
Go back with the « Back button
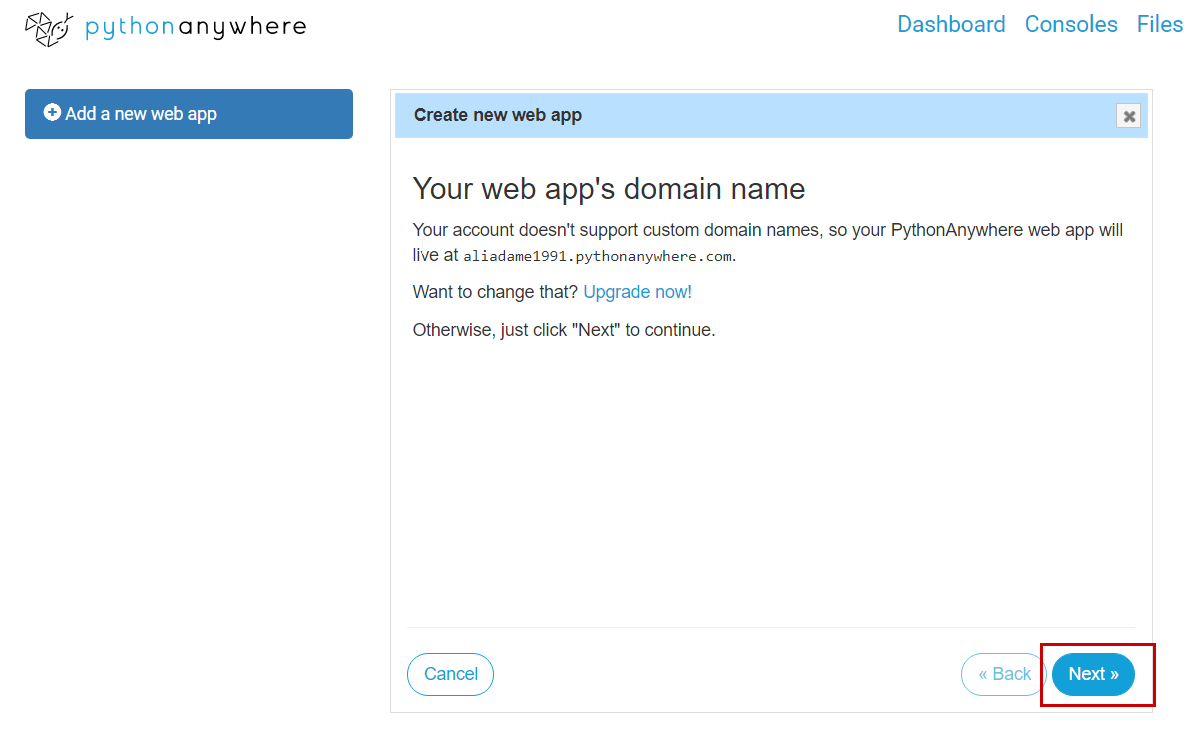click(x=1004, y=674)
